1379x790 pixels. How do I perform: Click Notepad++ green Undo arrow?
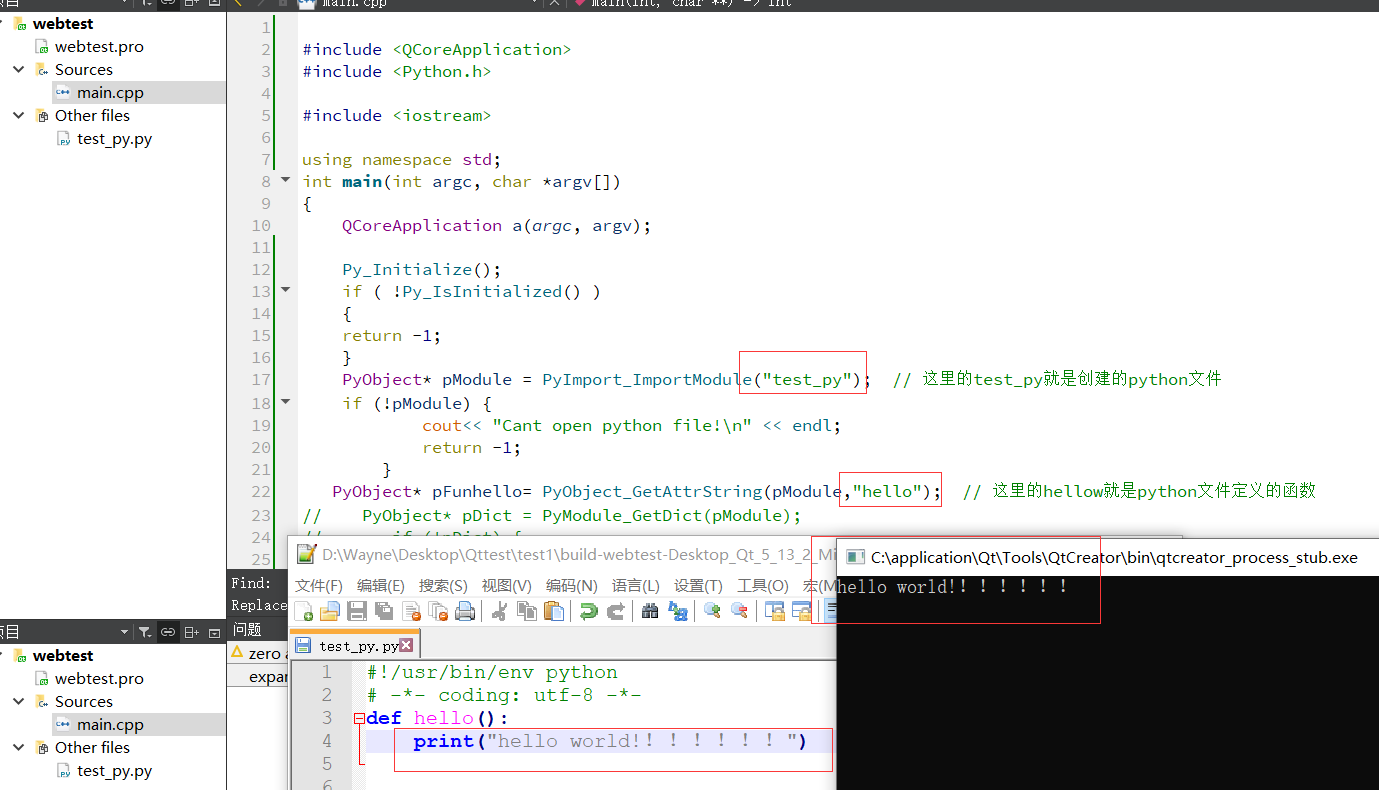point(589,611)
